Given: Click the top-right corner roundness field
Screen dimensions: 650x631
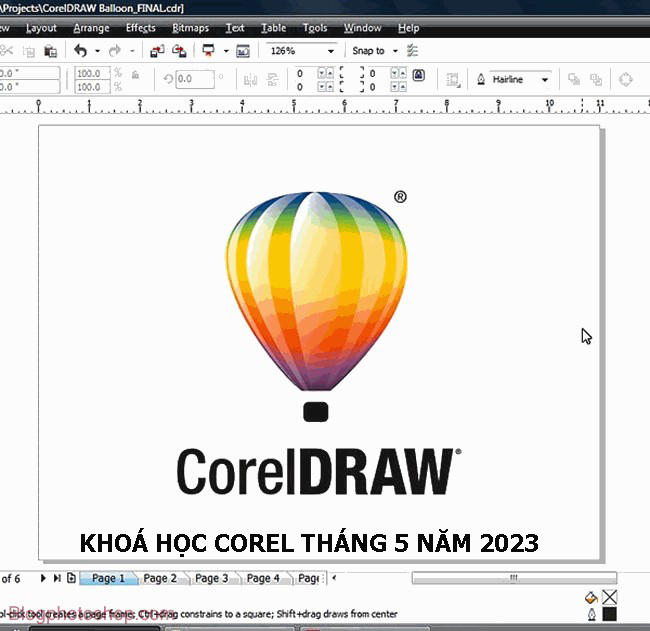Looking at the screenshot, I should click(x=378, y=73).
